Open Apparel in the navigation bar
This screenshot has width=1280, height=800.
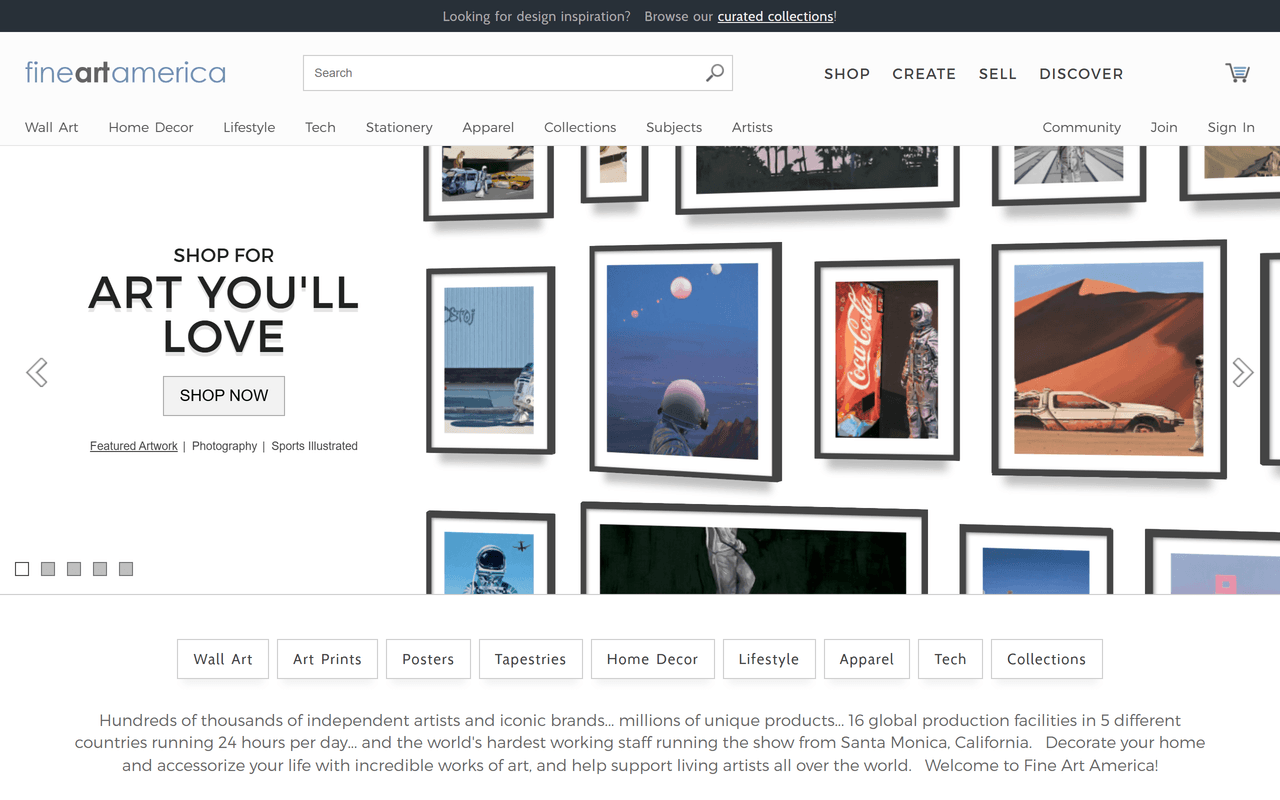(x=488, y=127)
